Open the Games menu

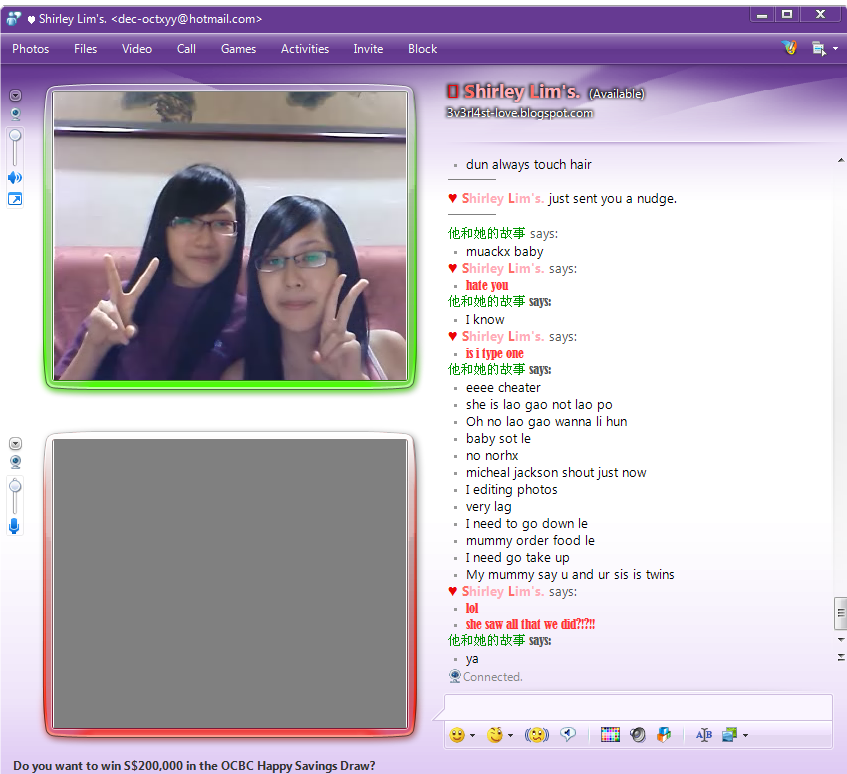(x=238, y=49)
